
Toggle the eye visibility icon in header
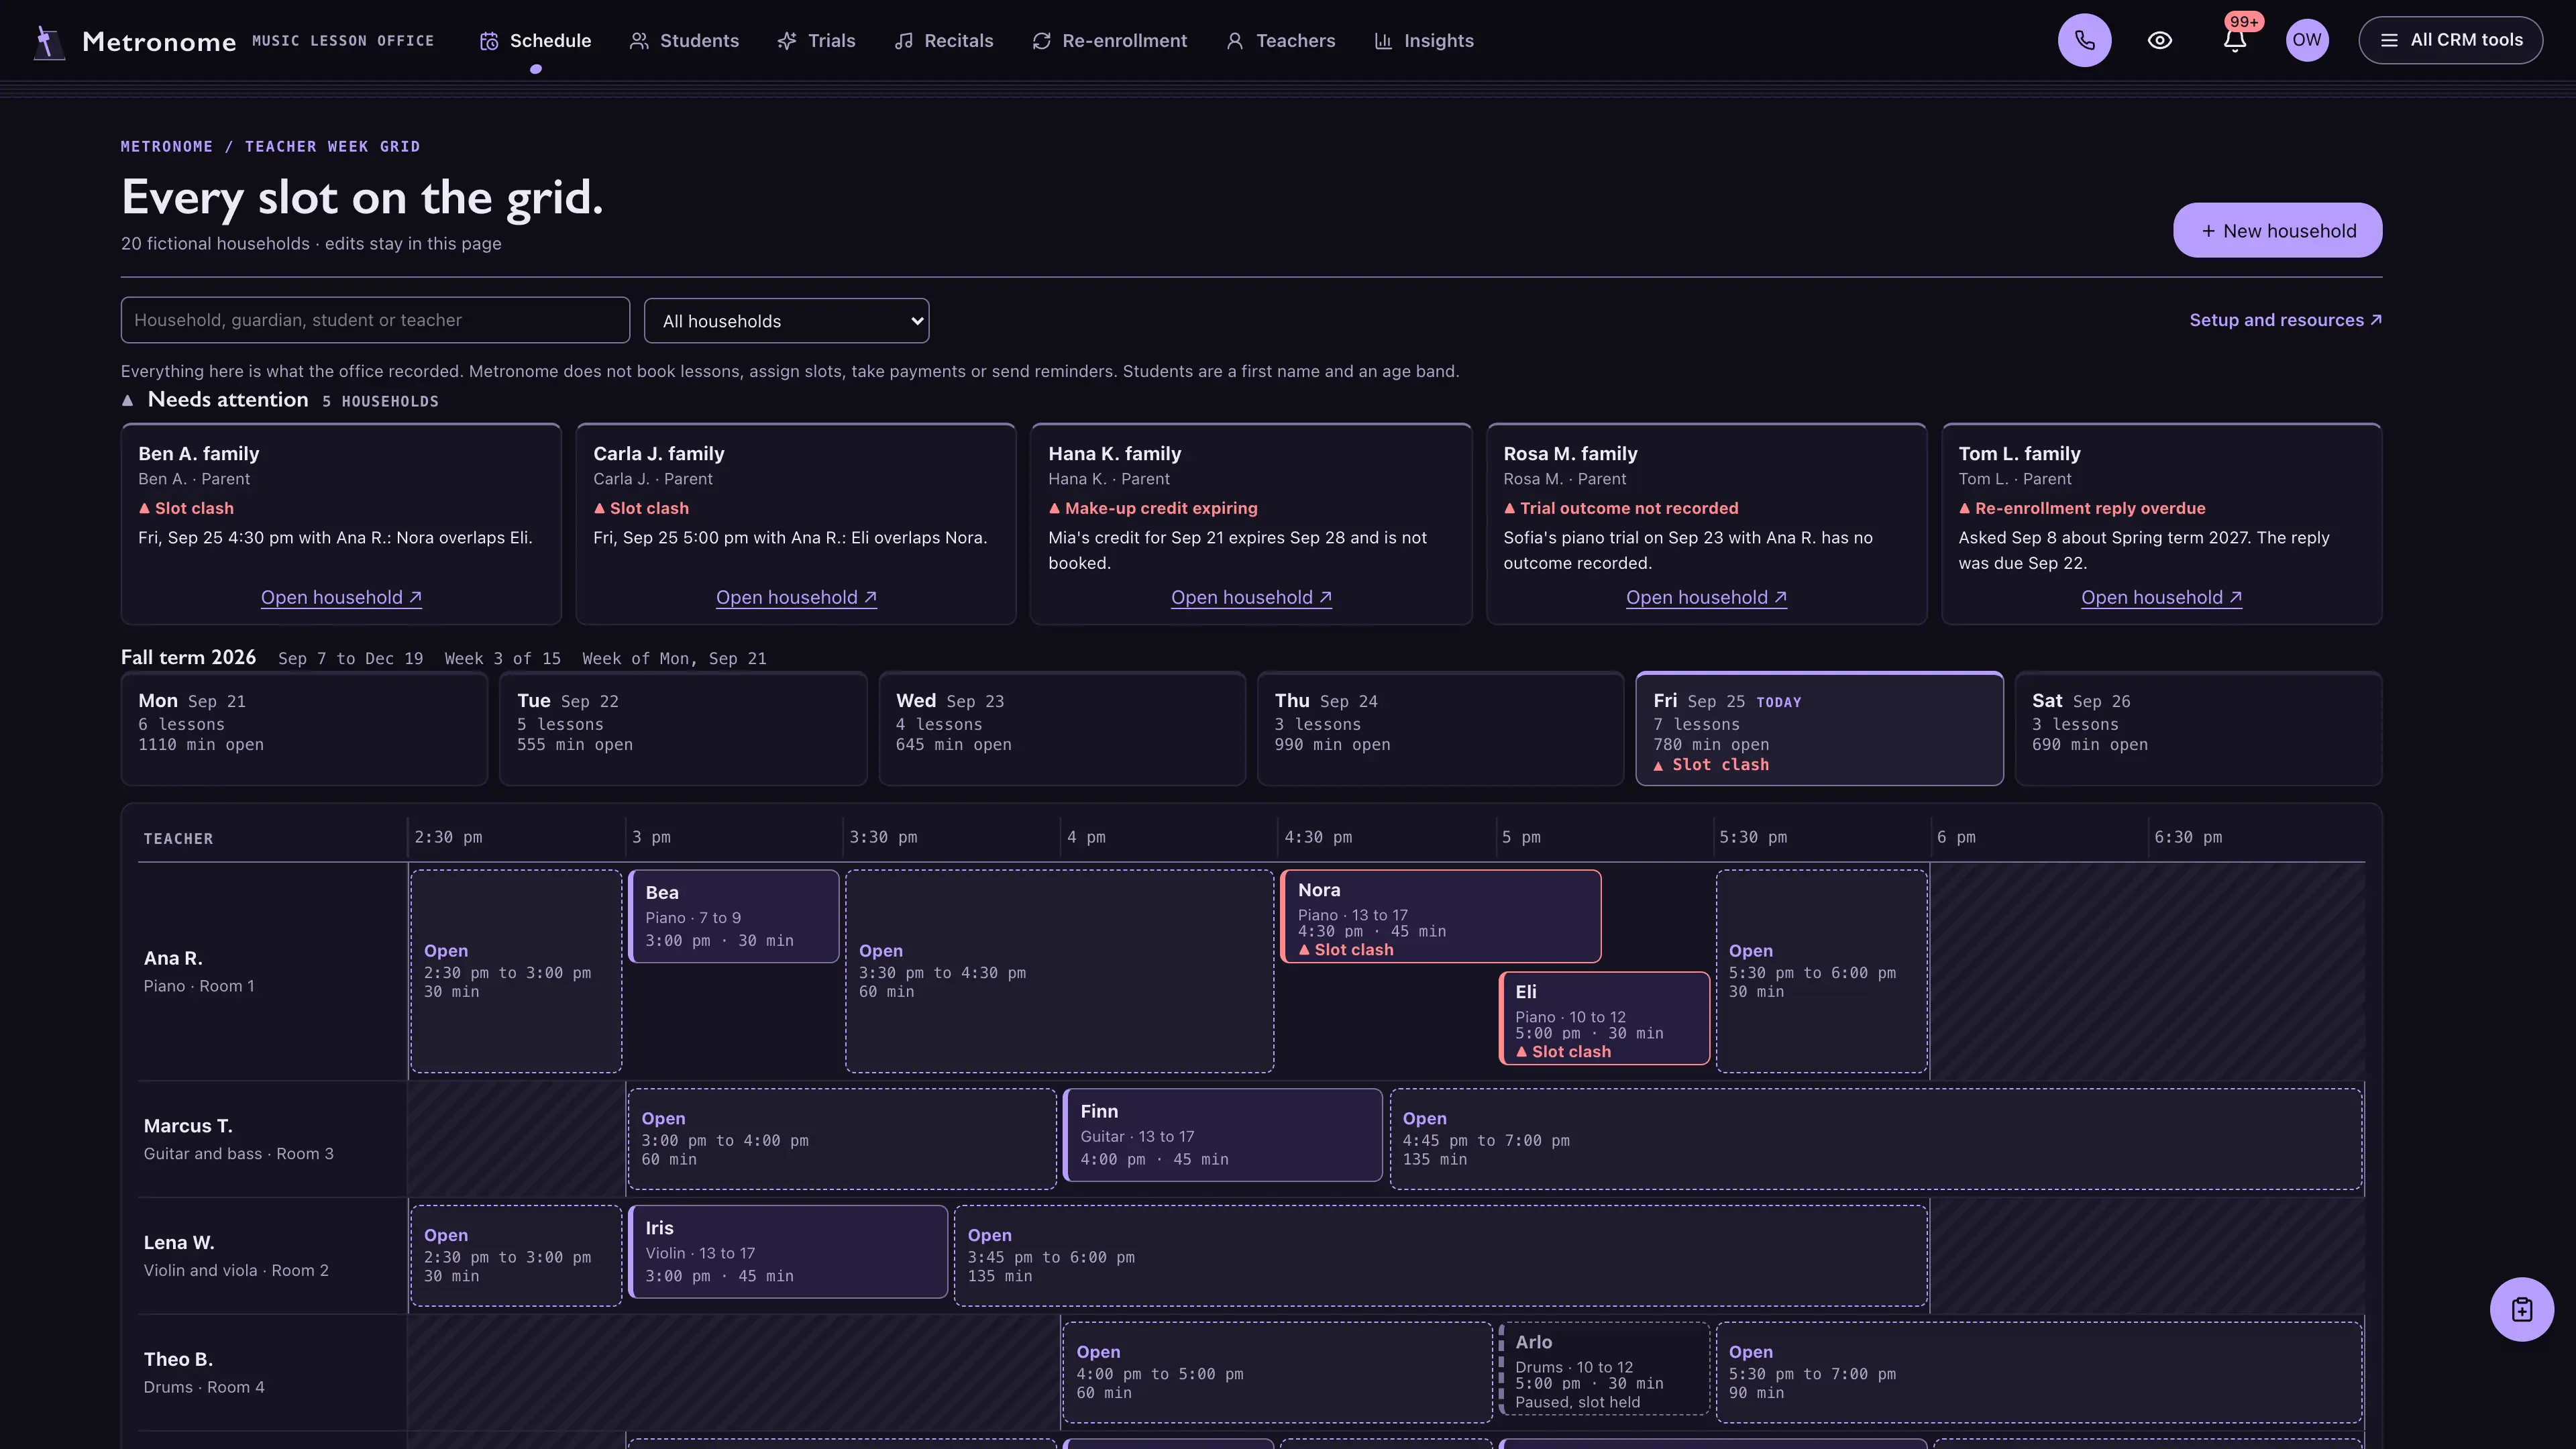tap(2160, 40)
